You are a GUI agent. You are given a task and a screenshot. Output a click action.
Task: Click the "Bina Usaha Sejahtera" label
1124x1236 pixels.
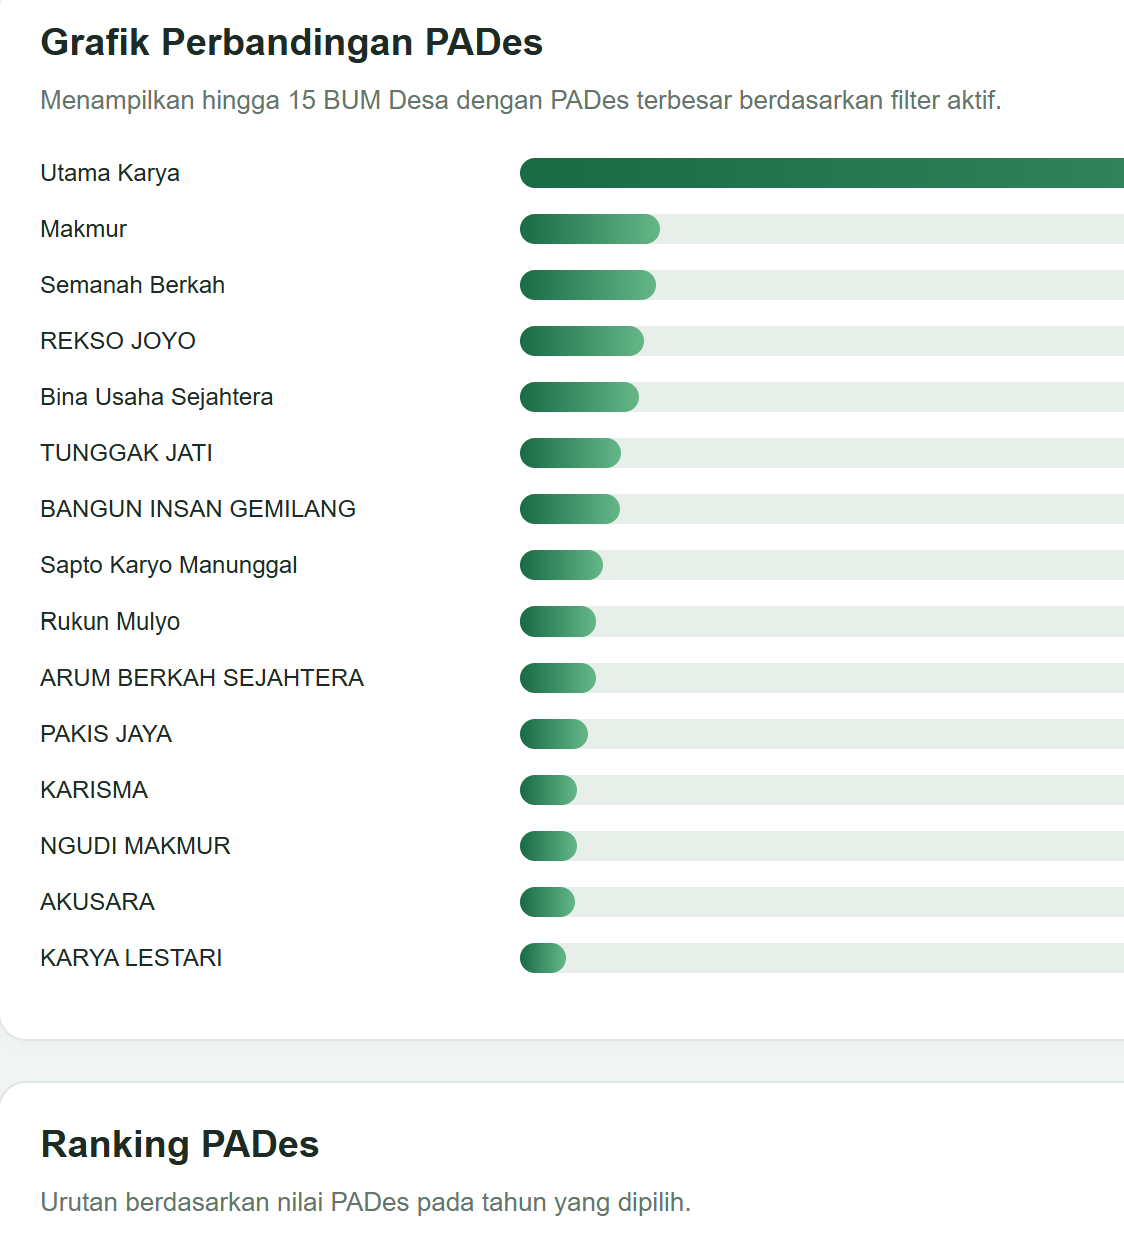[157, 397]
